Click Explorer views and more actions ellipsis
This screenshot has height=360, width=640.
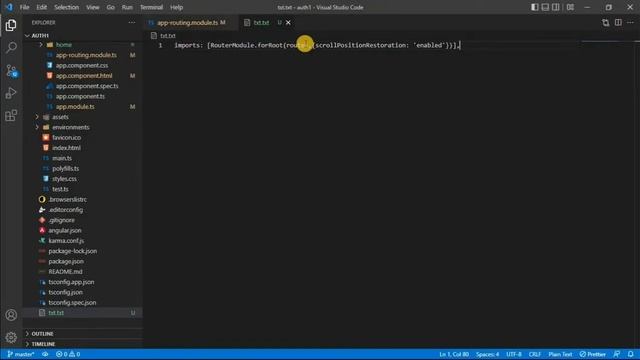[x=131, y=23]
